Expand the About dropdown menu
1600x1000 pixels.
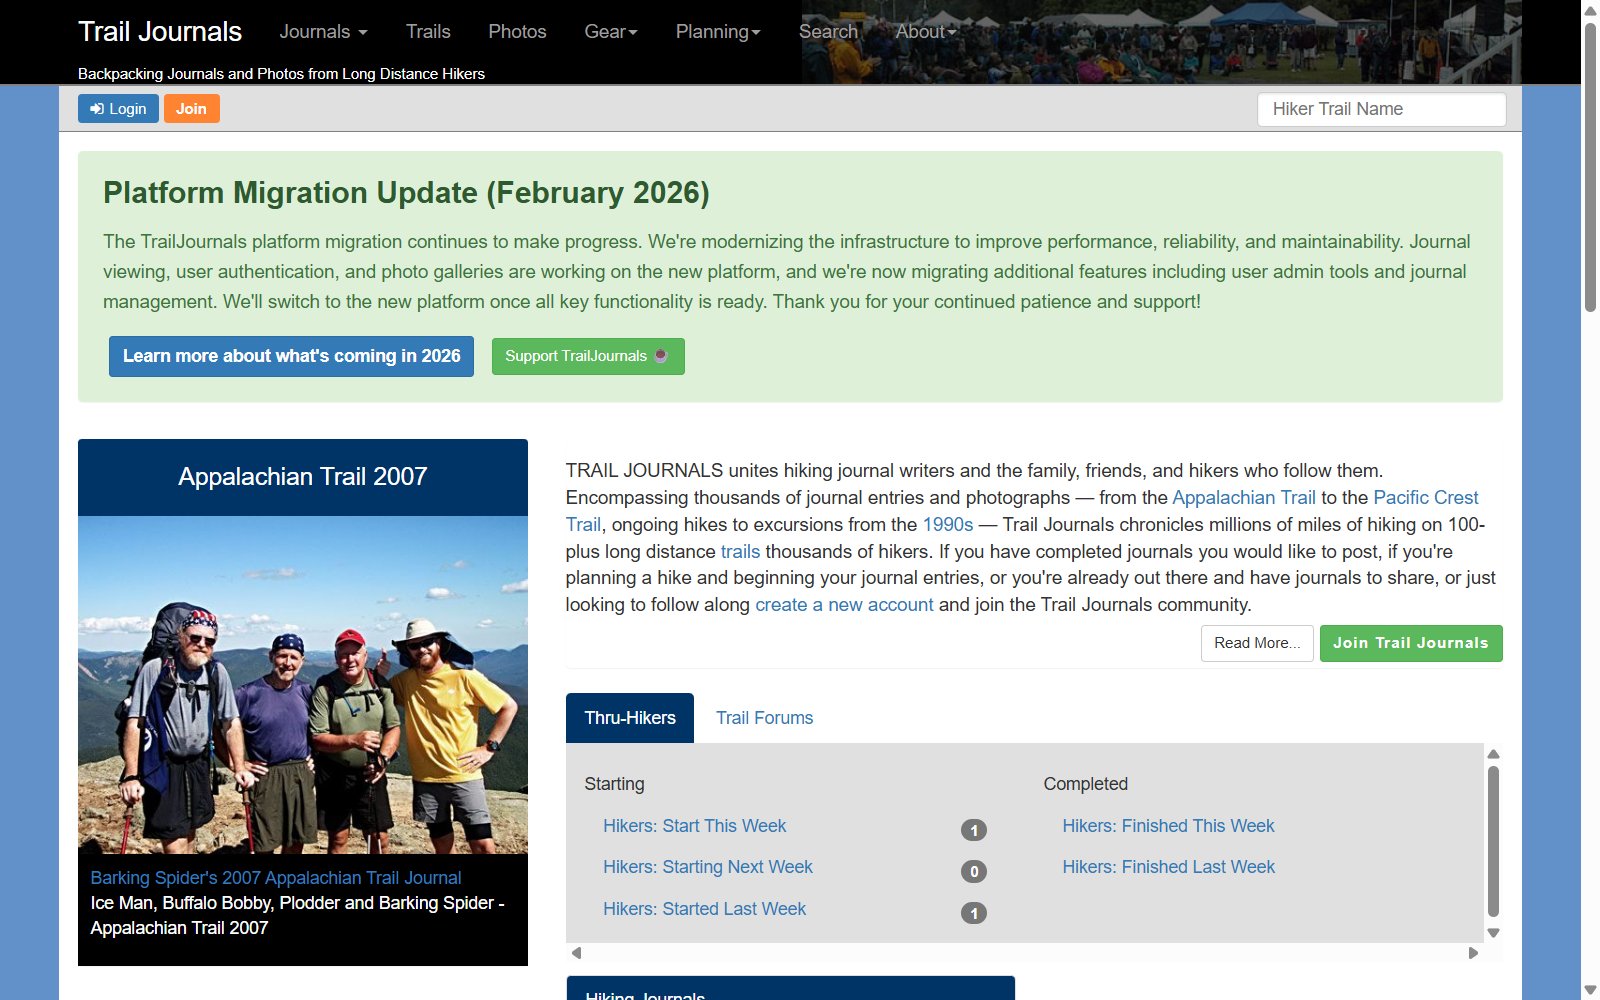926,32
